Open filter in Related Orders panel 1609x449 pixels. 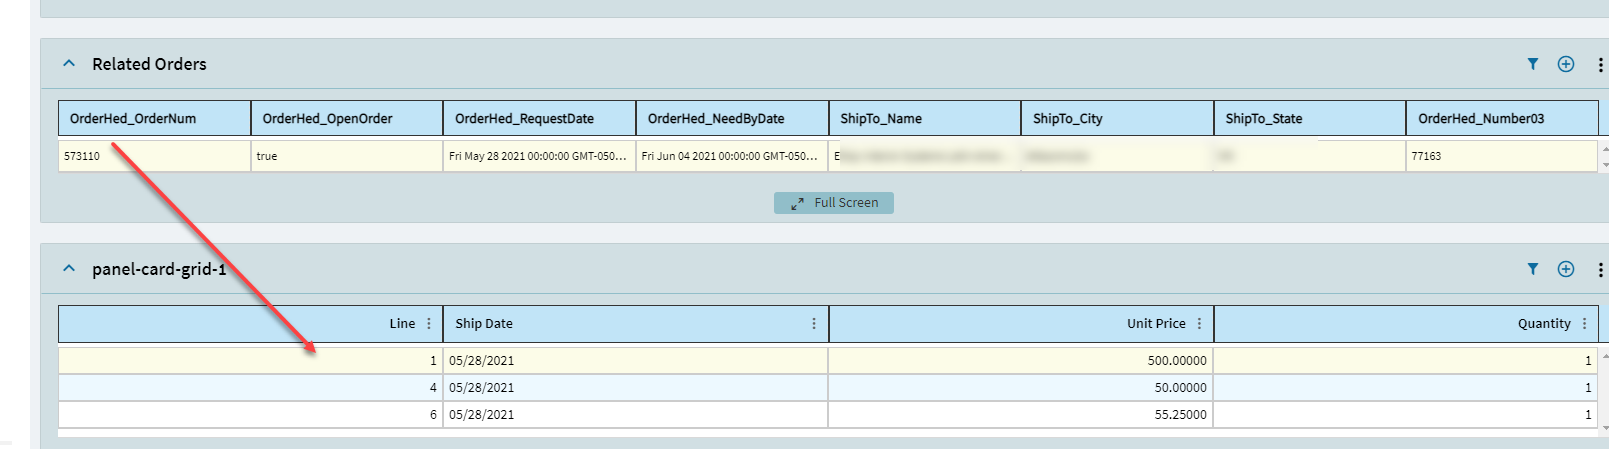[x=1532, y=64]
